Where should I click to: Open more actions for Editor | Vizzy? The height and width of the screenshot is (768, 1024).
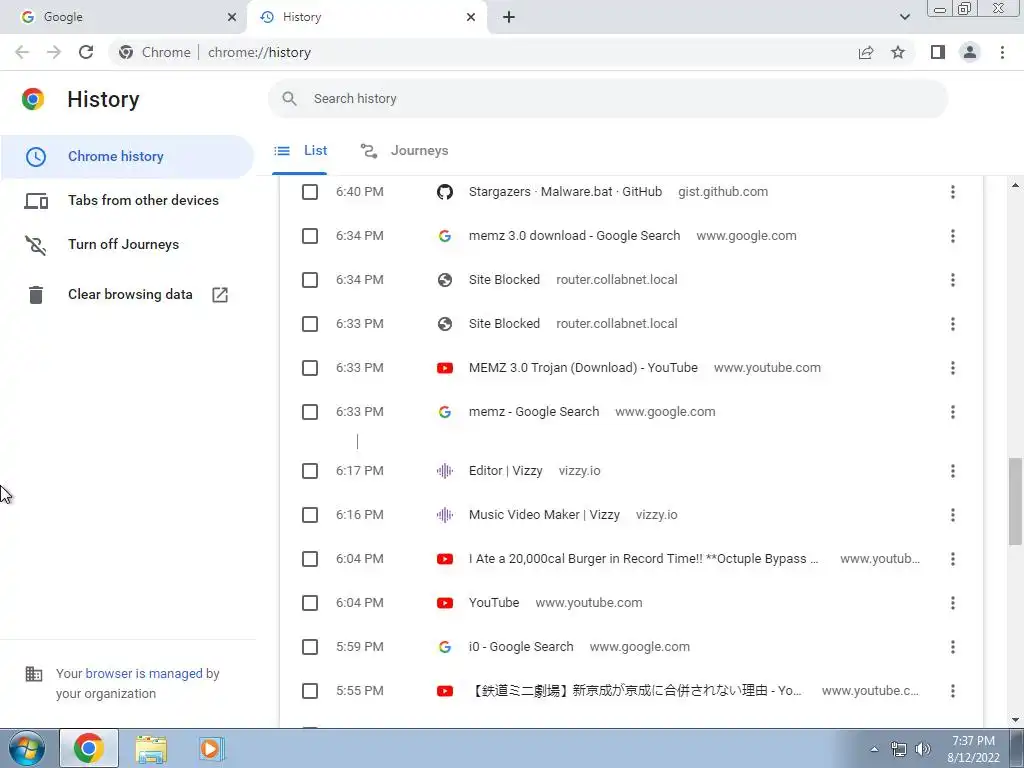(953, 471)
